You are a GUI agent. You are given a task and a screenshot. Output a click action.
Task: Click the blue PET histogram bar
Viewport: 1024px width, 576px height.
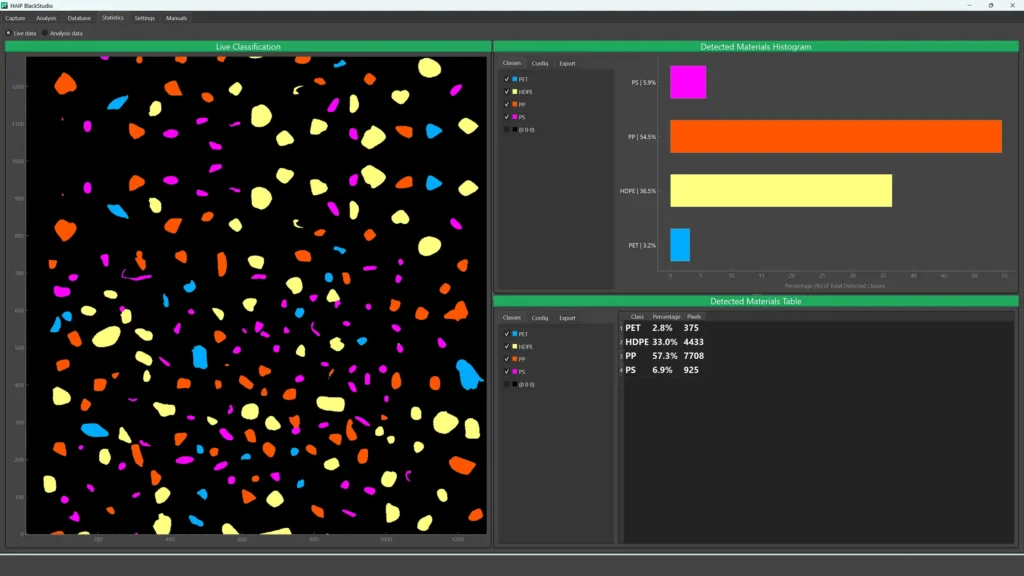[680, 245]
